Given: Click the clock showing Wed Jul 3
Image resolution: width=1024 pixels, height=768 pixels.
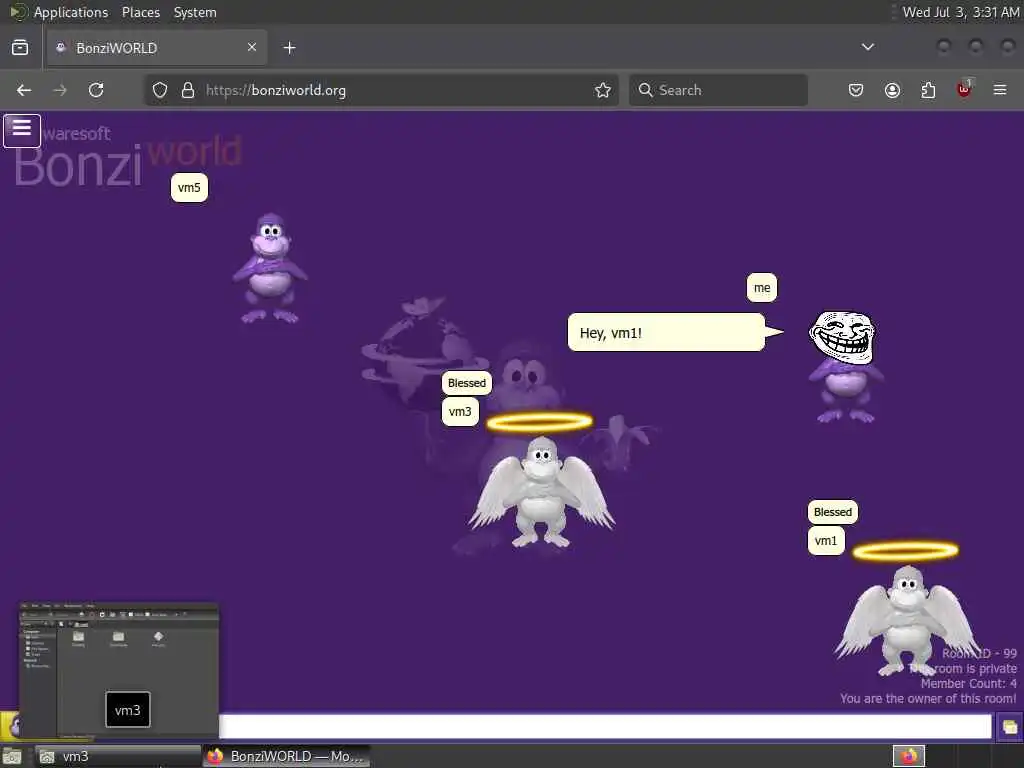Looking at the screenshot, I should 961,12.
